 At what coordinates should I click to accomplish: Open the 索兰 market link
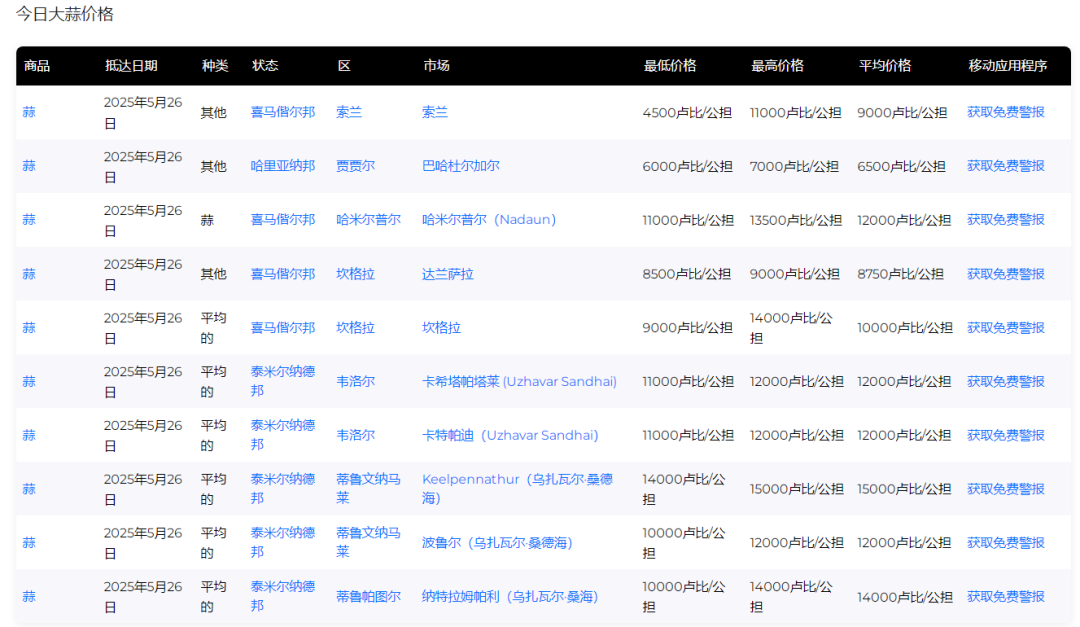tap(435, 112)
